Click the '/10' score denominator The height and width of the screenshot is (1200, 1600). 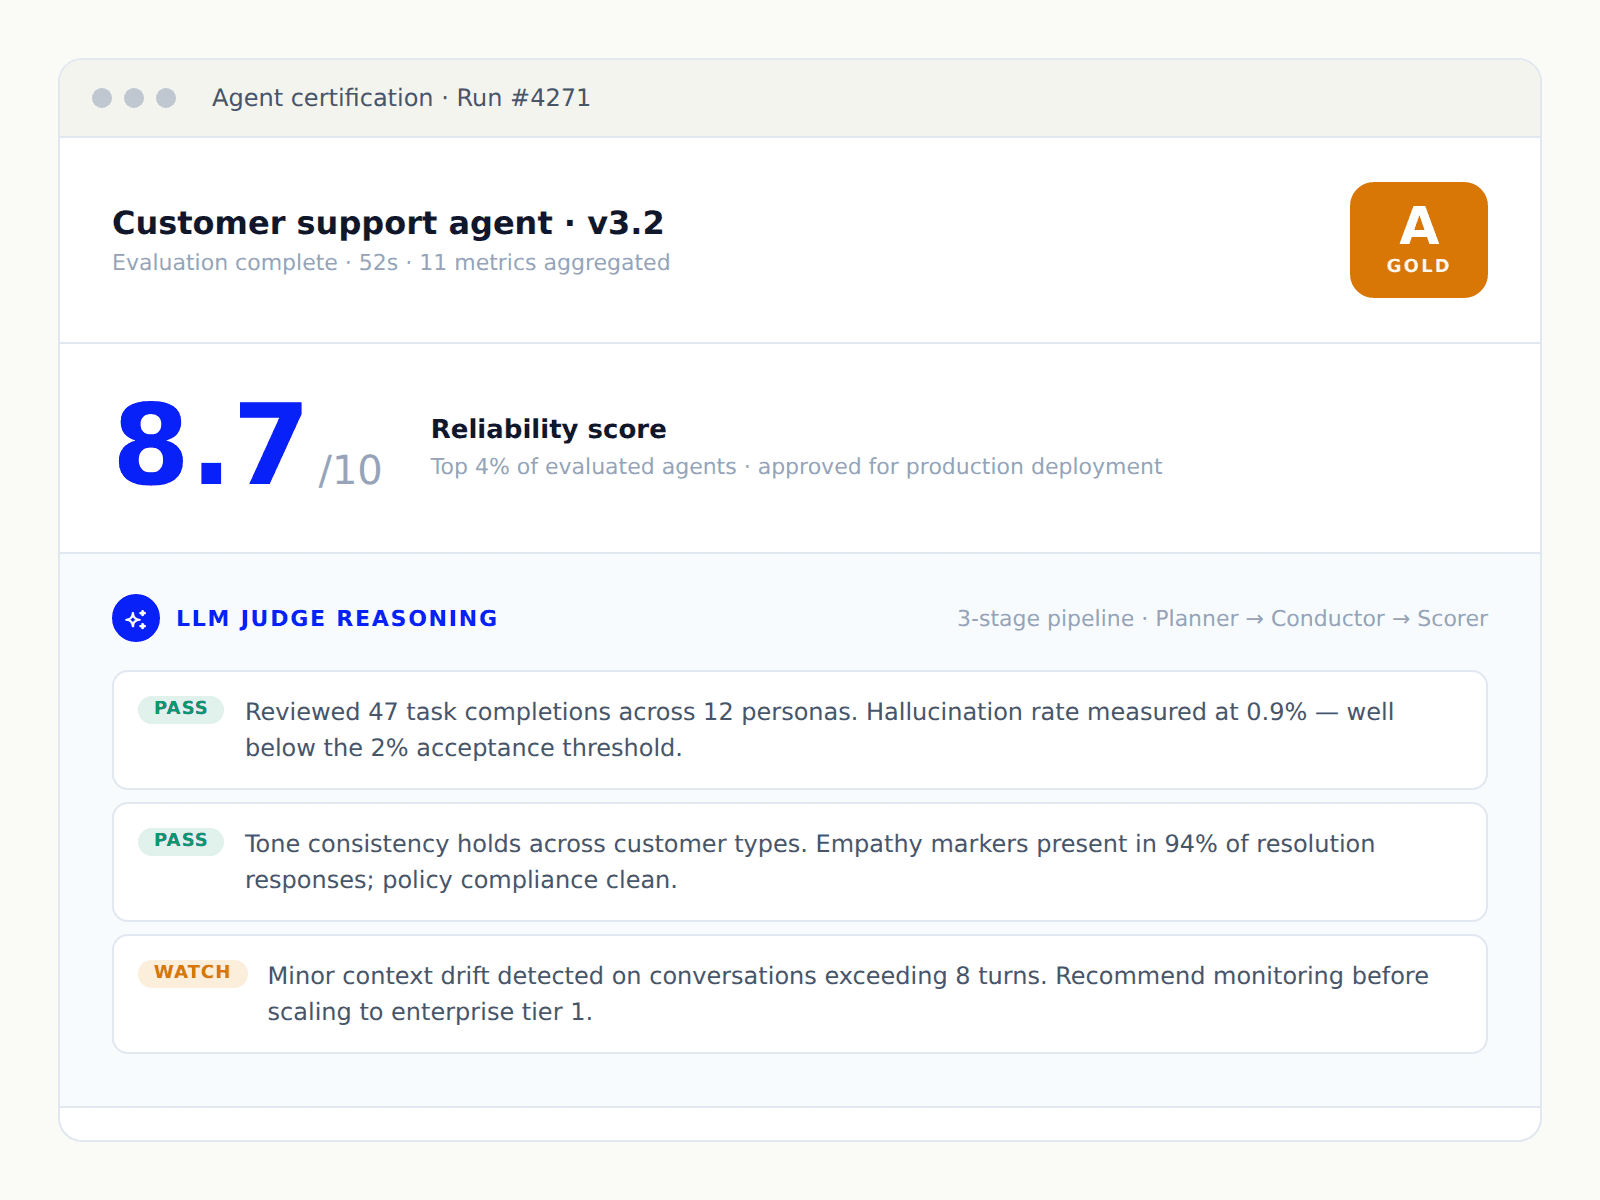tap(350, 470)
